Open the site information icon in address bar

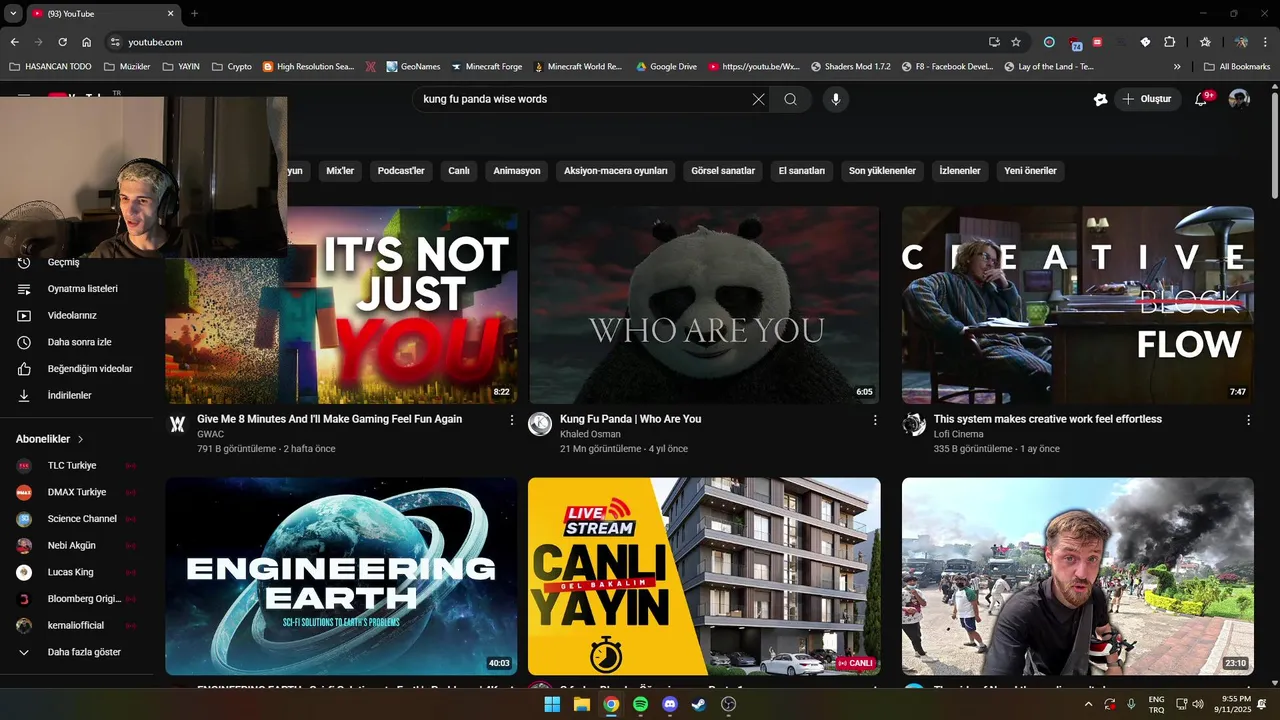point(115,42)
